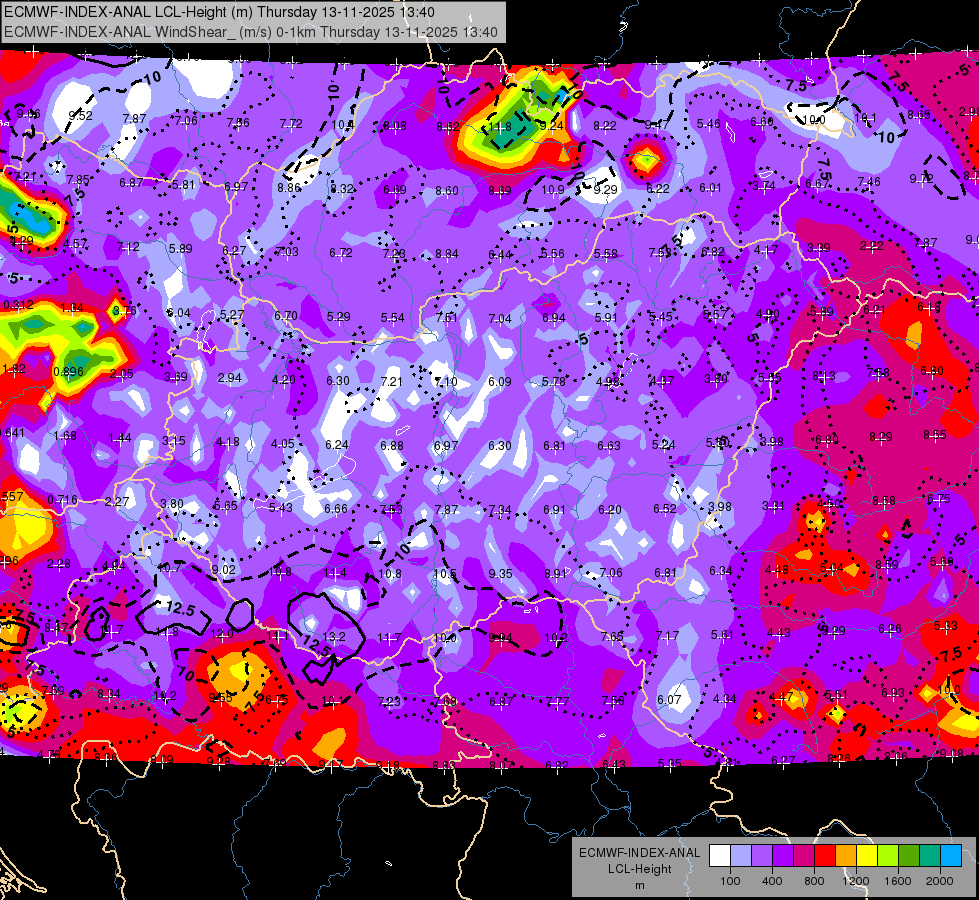Click the wind shear value 6.07
979x900 pixels.
coord(669,699)
